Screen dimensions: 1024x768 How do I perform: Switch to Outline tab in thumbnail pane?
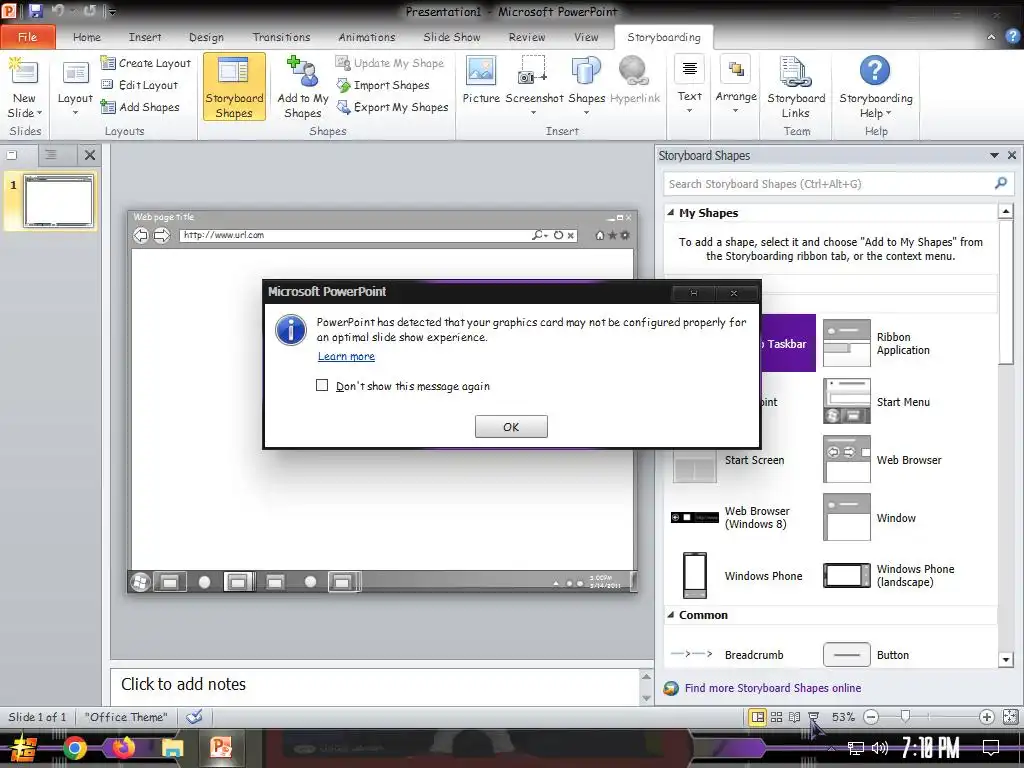coord(51,155)
